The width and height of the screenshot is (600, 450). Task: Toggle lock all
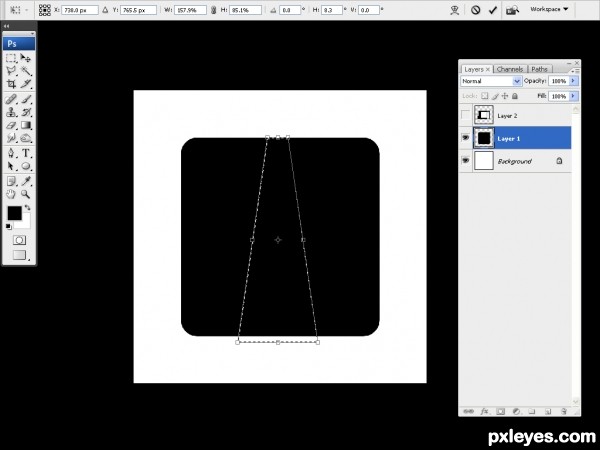pos(515,96)
